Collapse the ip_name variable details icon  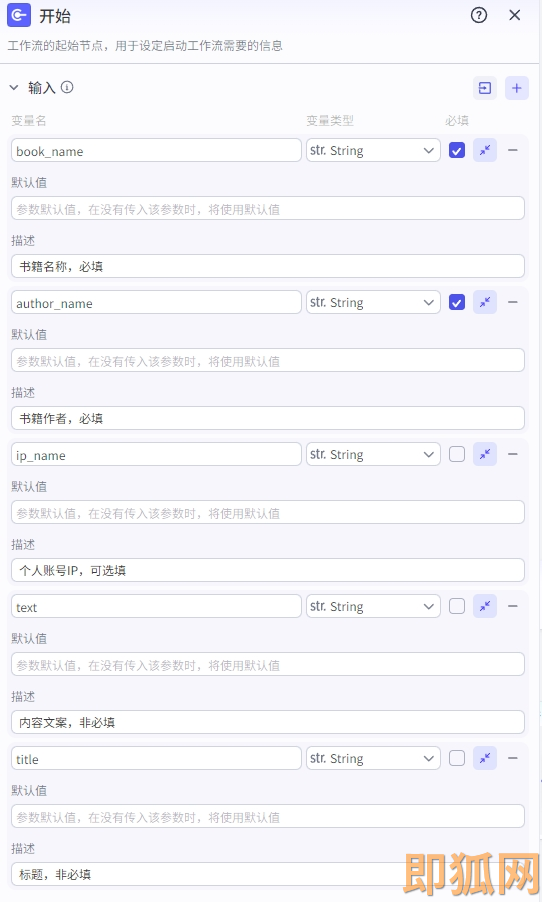tap(485, 454)
